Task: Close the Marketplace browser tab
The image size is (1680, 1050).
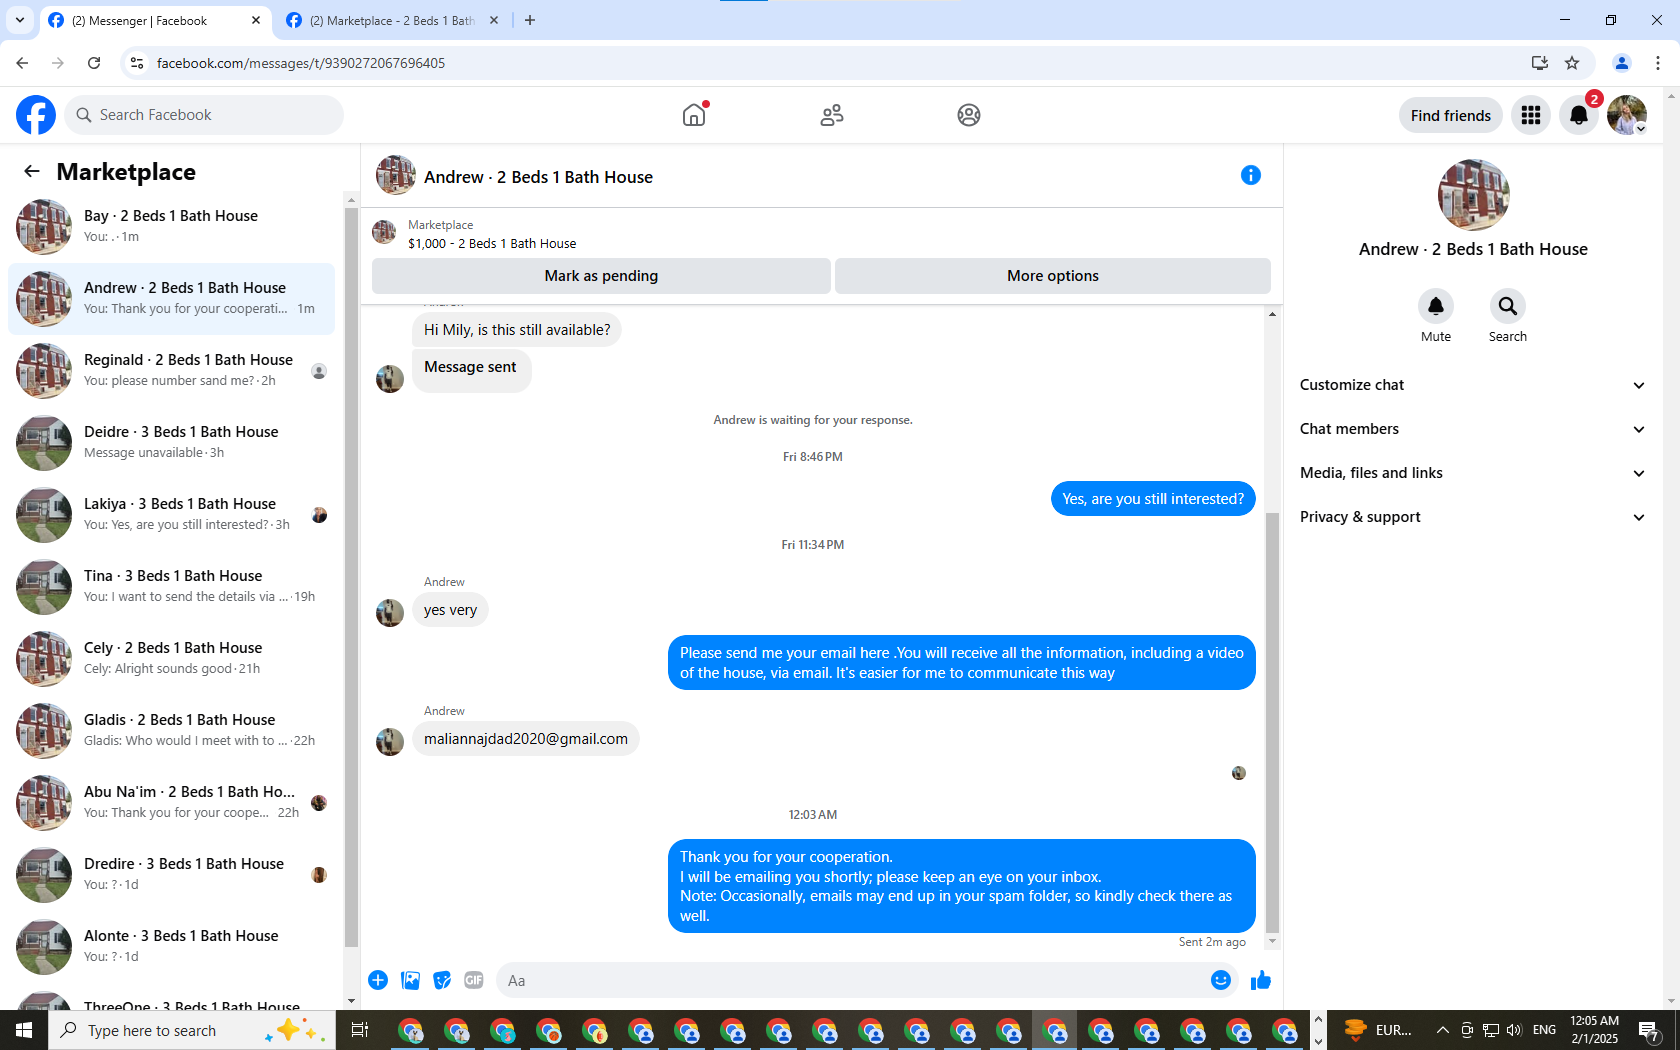Action: 494,20
